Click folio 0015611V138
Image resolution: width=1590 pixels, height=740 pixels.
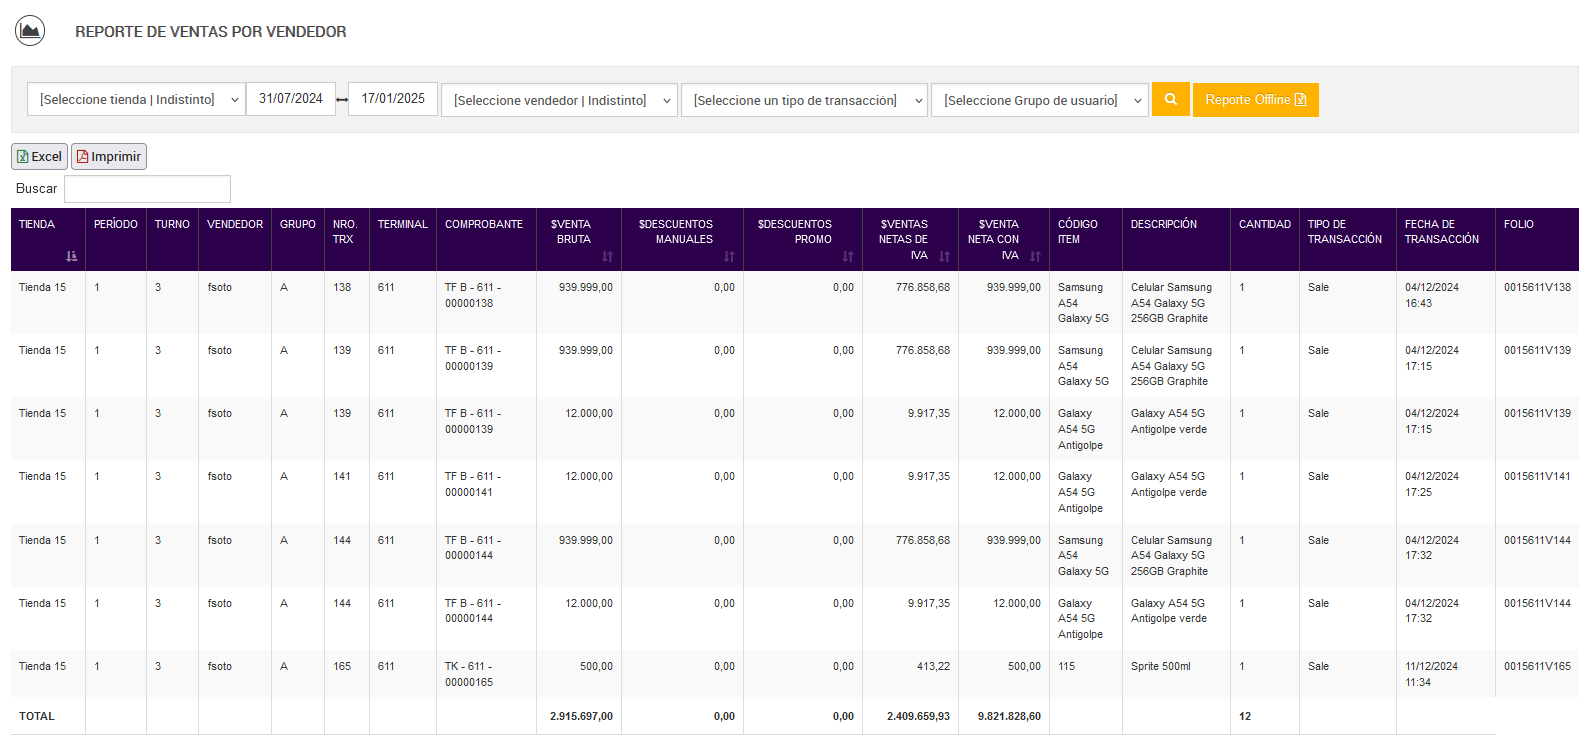click(x=1537, y=288)
